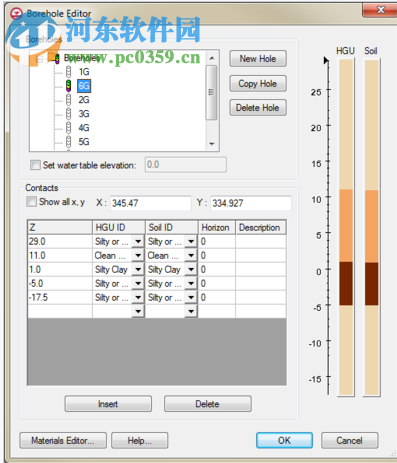This screenshot has width=397, height=463.
Task: Enable Set water table elevation checkbox
Action: pos(35,165)
